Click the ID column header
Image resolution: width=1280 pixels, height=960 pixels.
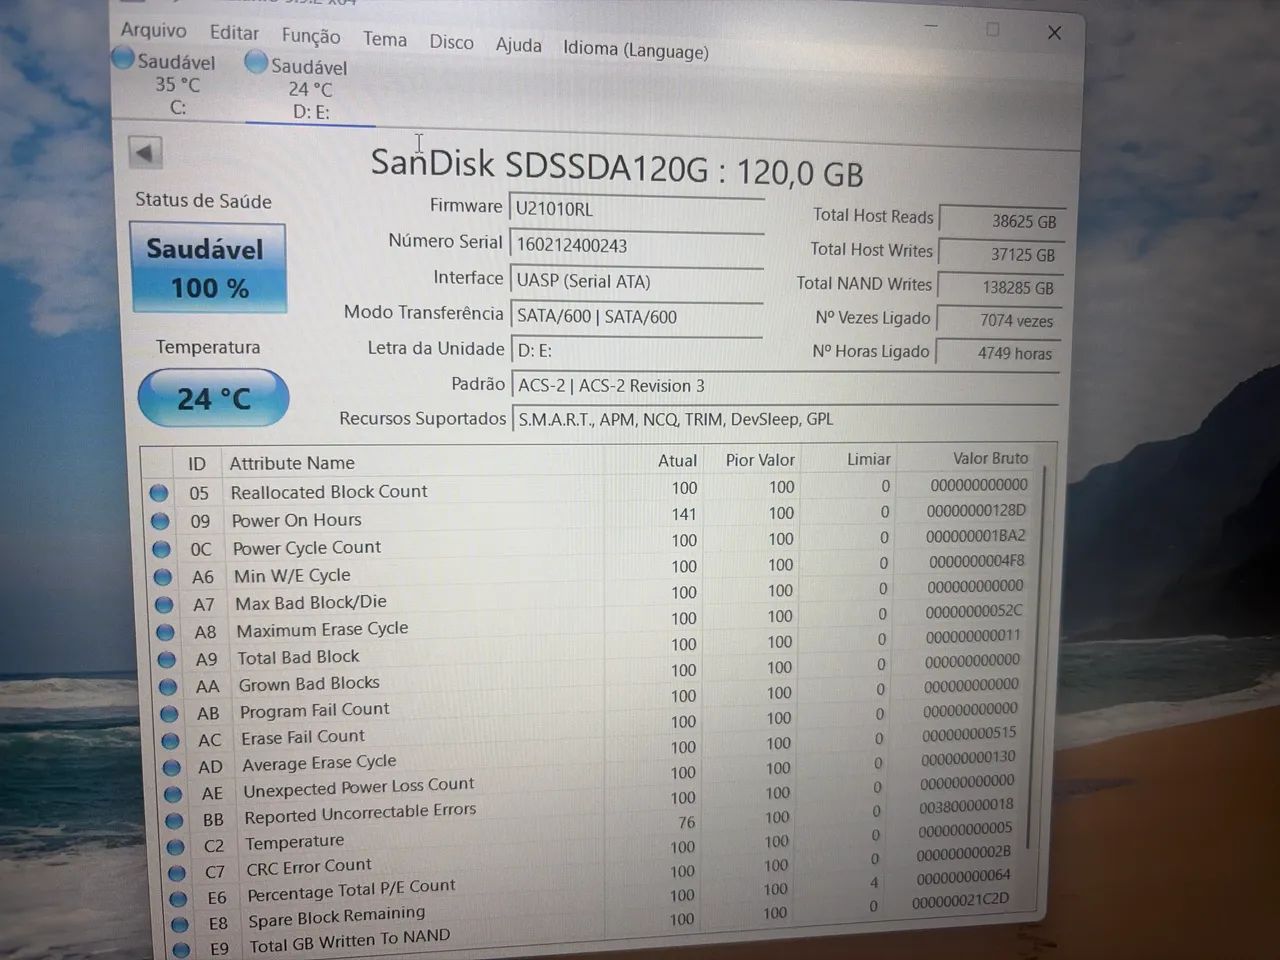[197, 464]
